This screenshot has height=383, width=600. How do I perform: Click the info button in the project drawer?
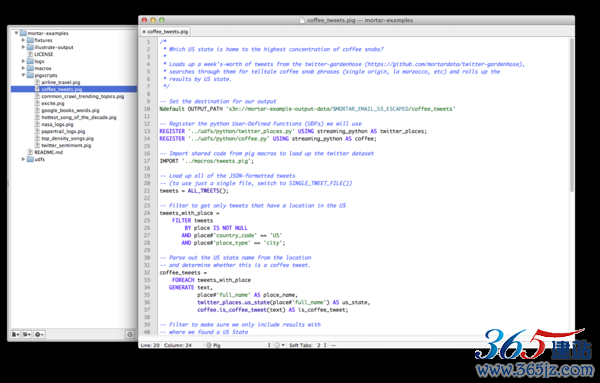pyautogui.click(x=130, y=334)
